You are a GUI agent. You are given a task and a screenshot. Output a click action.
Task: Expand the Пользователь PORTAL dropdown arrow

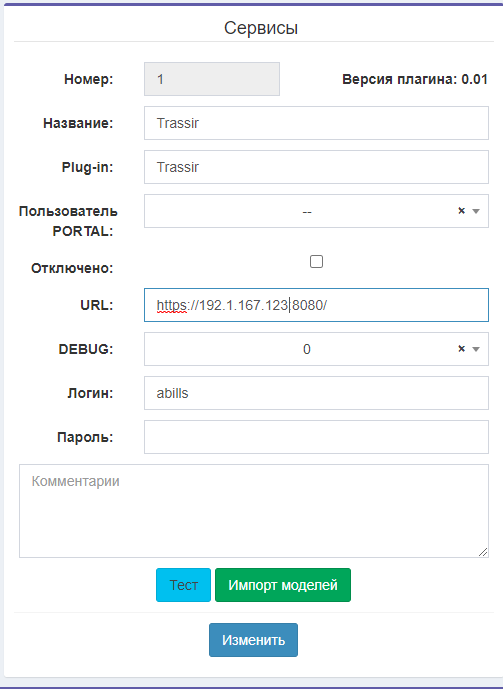476,211
